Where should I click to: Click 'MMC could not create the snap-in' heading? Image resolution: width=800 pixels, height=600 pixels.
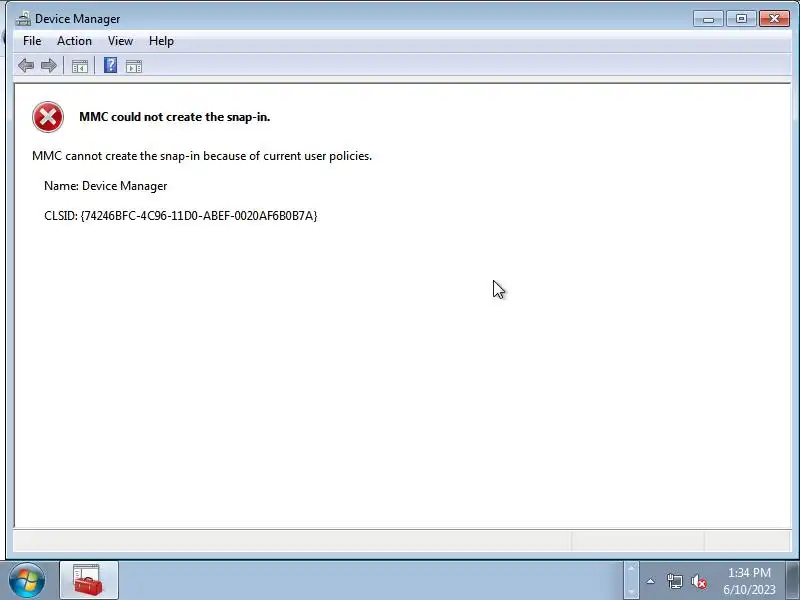pyautogui.click(x=174, y=117)
